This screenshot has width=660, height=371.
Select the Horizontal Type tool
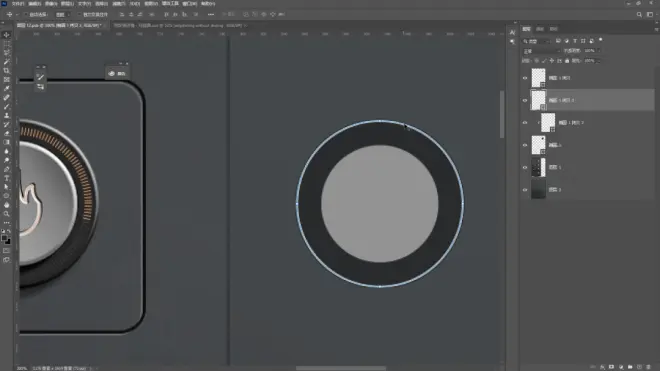[6, 178]
